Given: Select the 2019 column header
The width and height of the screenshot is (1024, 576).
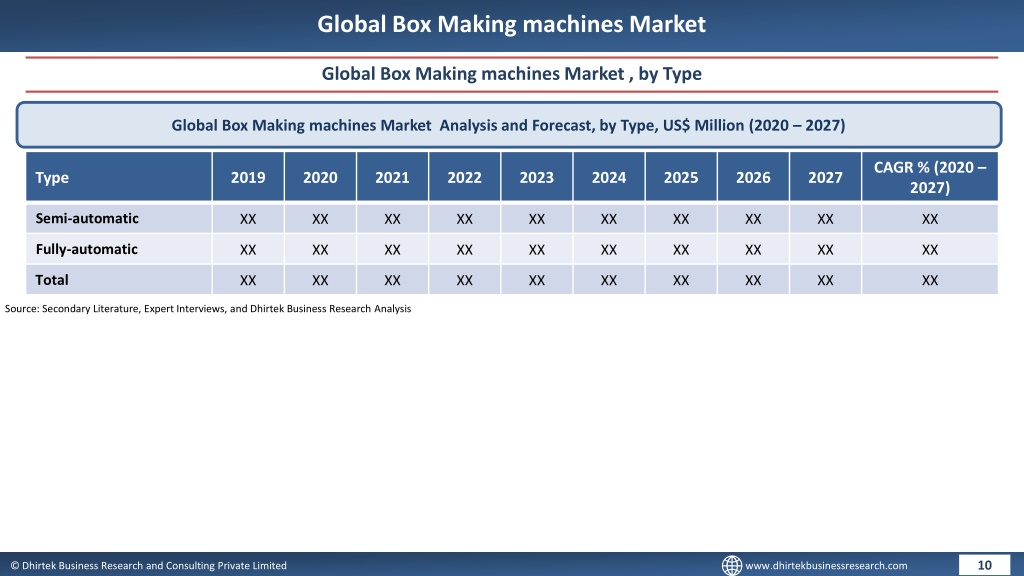Looking at the screenshot, I should (248, 176).
